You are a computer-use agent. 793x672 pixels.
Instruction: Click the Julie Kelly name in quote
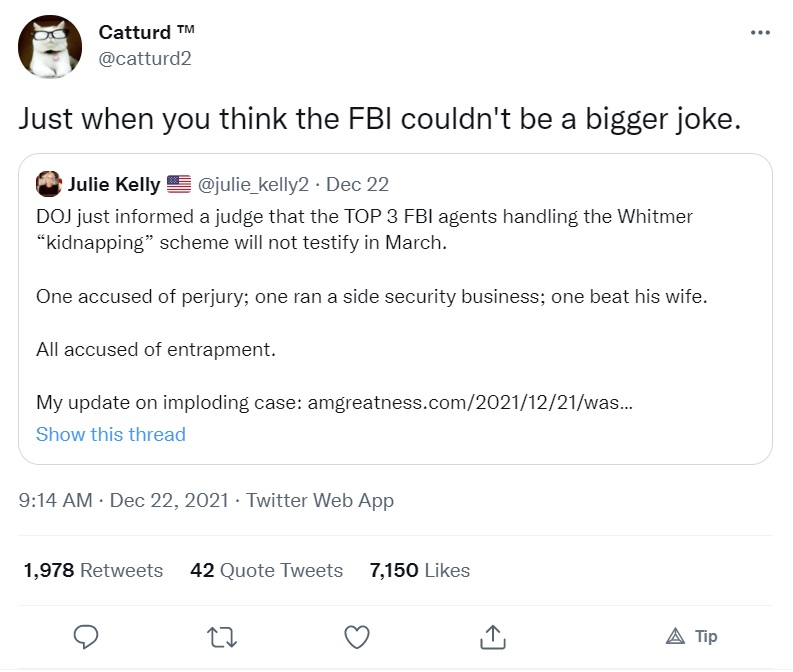click(114, 184)
